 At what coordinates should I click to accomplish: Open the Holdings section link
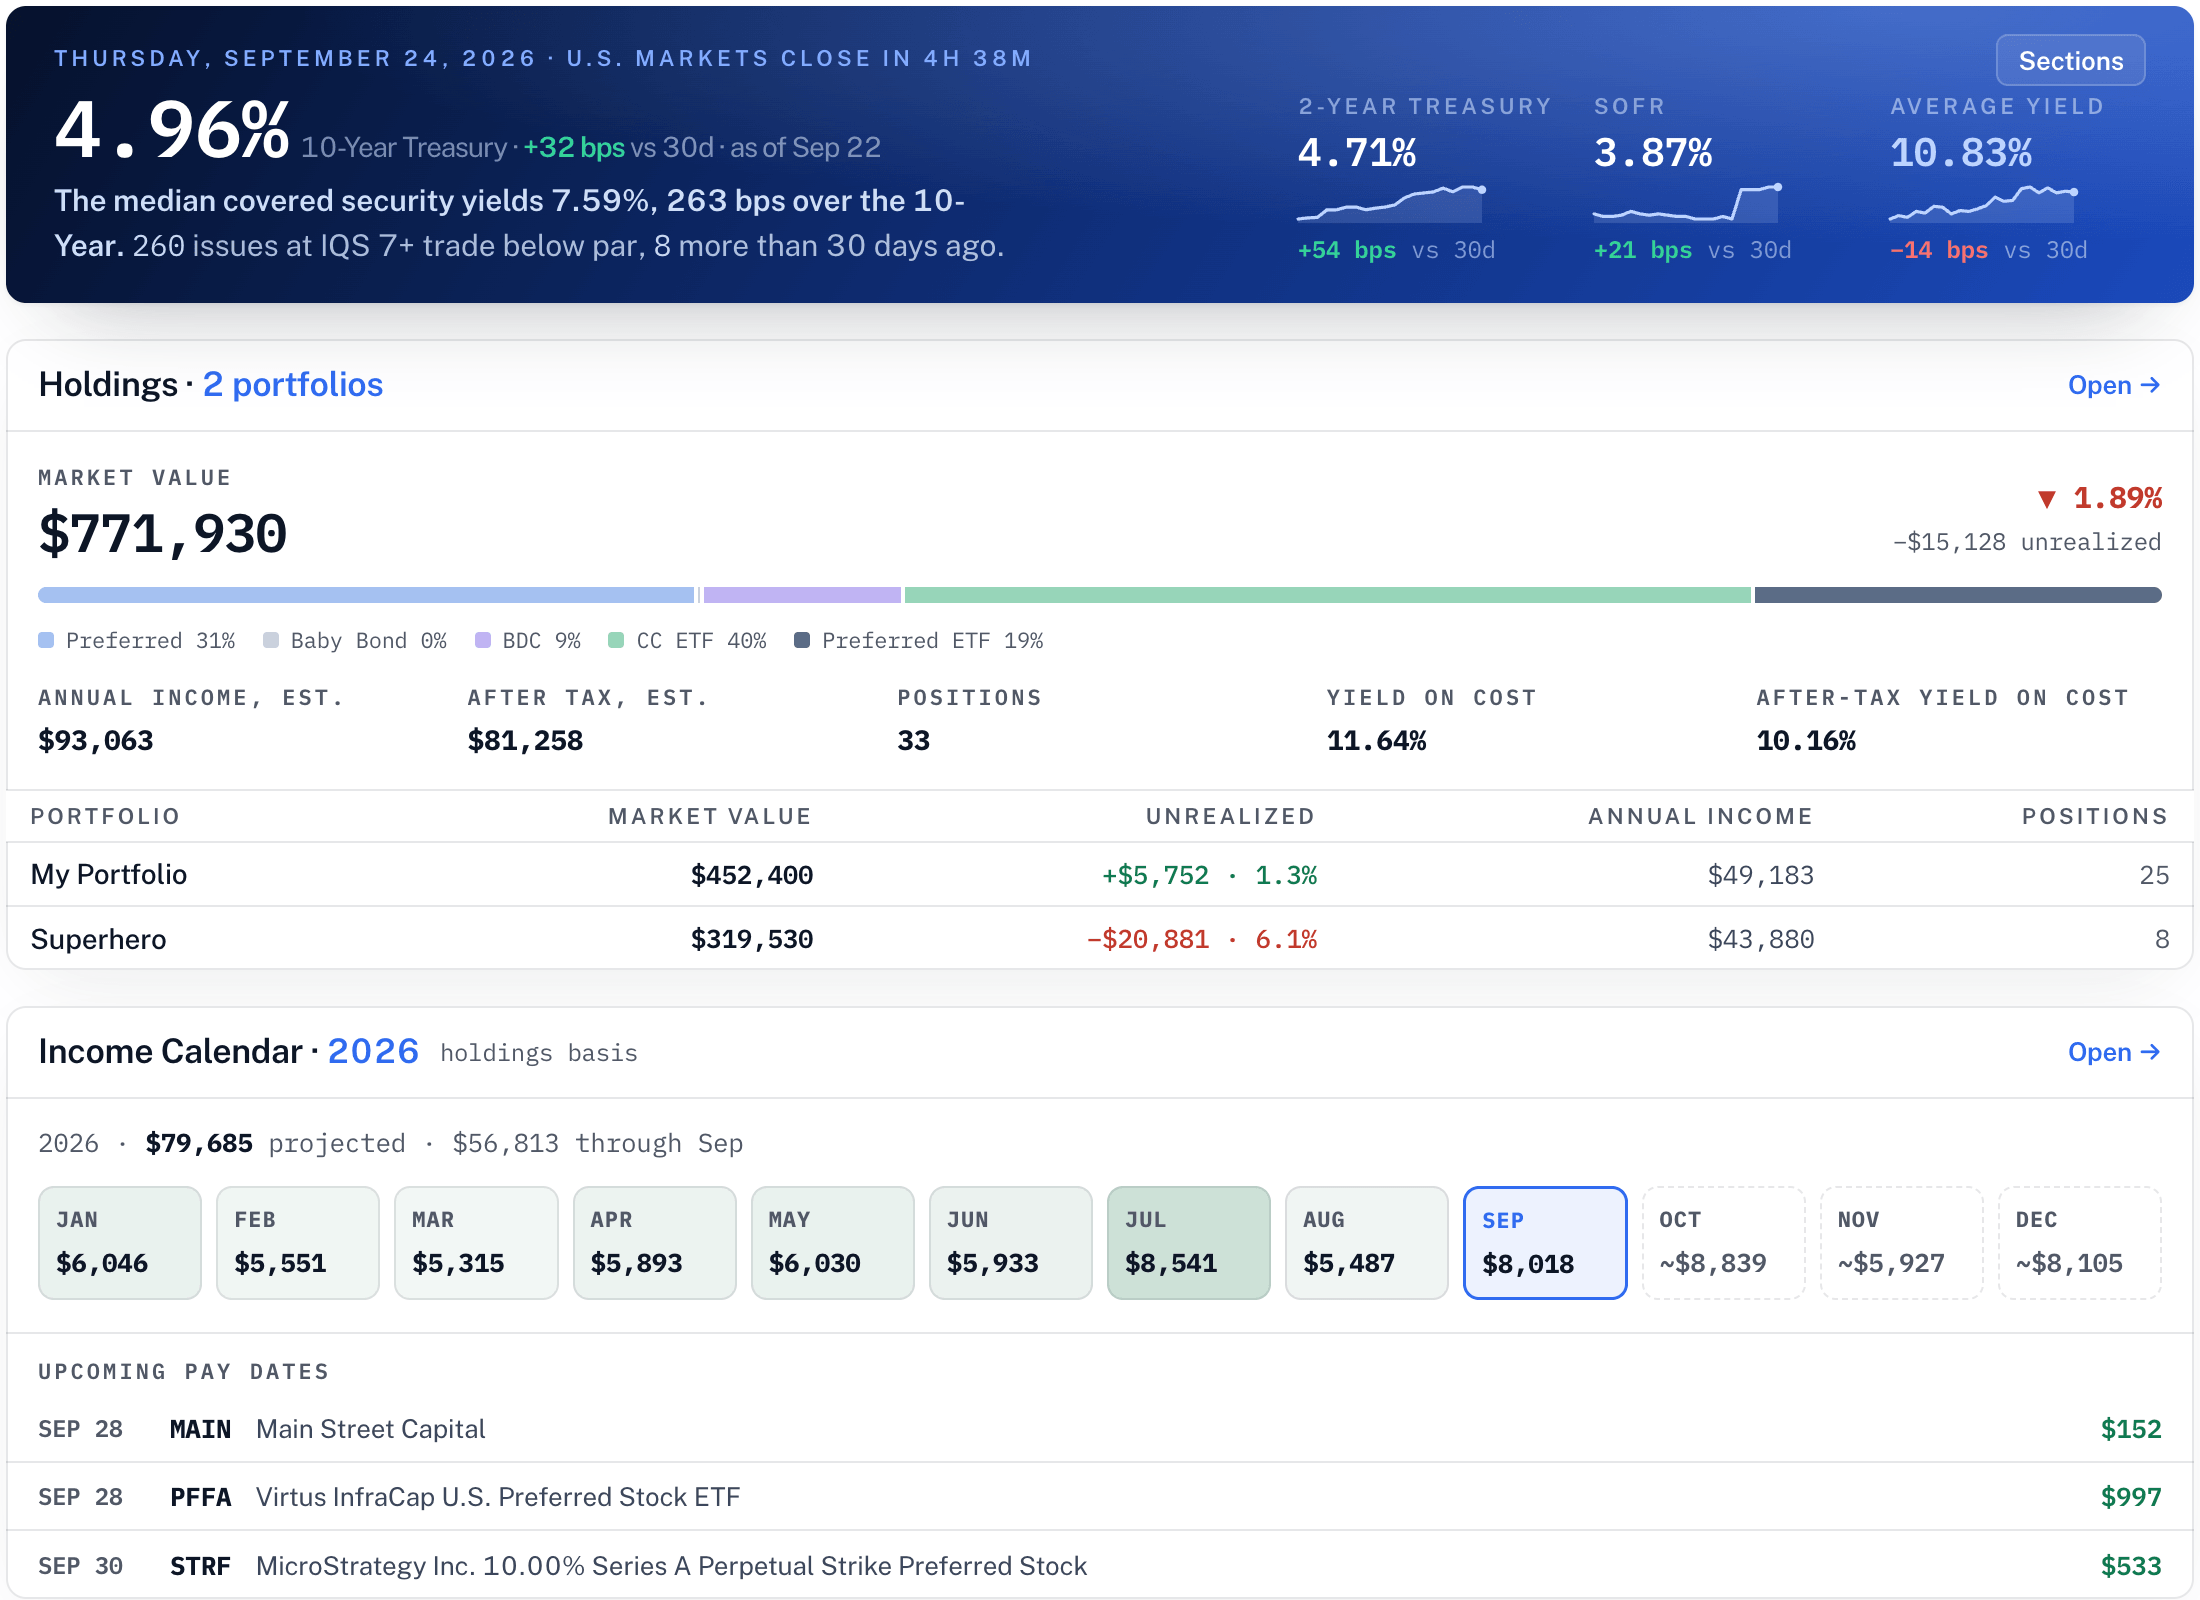2114,385
